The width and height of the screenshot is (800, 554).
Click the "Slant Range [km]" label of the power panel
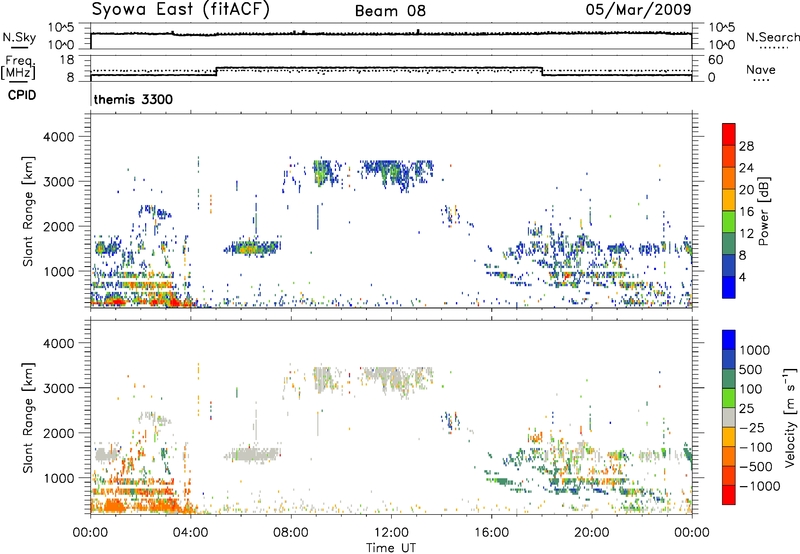[x=28, y=211]
